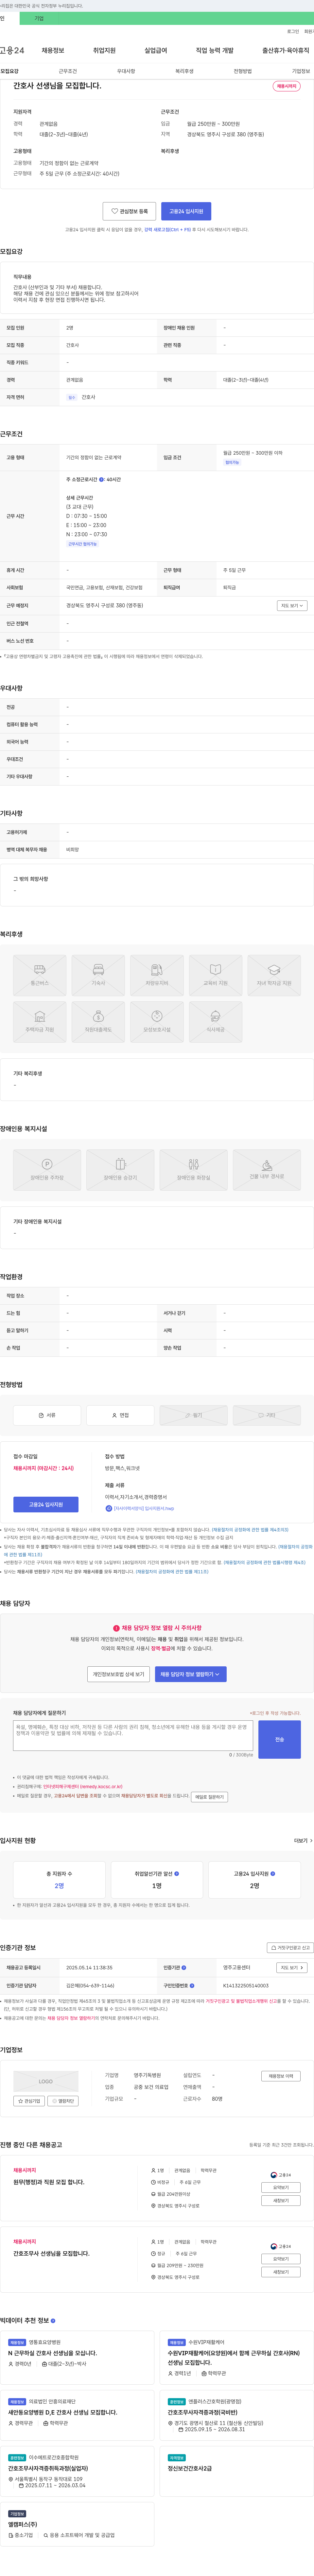Jump to the 전형방법 section tab
The image size is (314, 2576).
pos(243,71)
